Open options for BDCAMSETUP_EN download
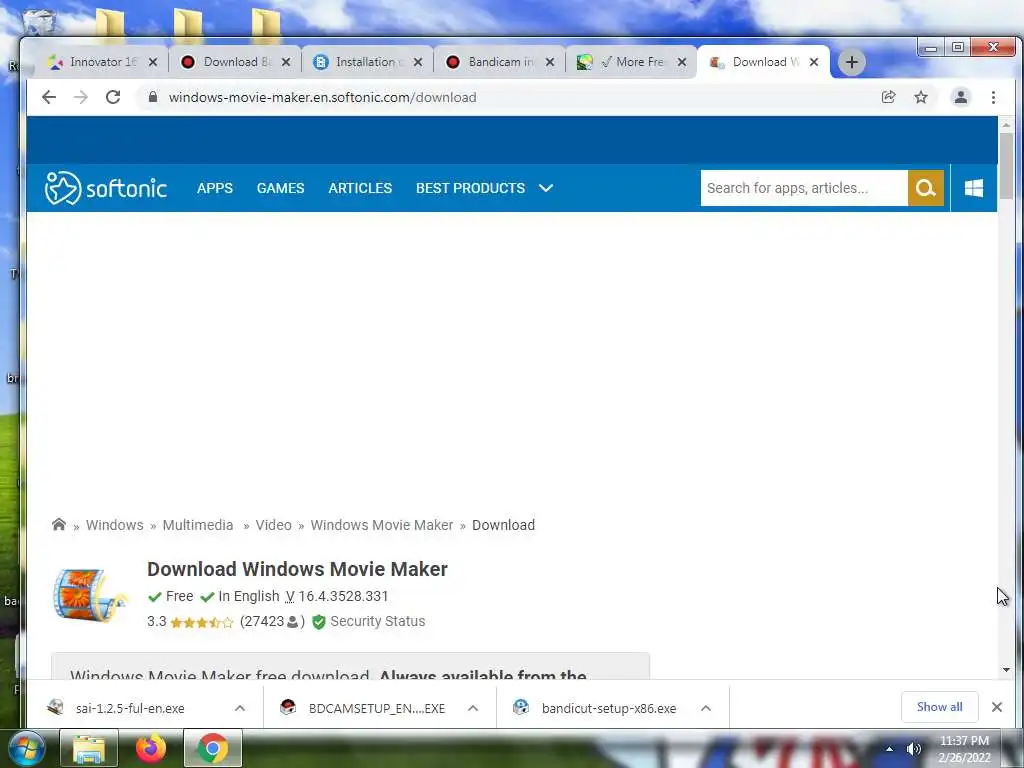This screenshot has width=1024, height=768. tap(473, 708)
